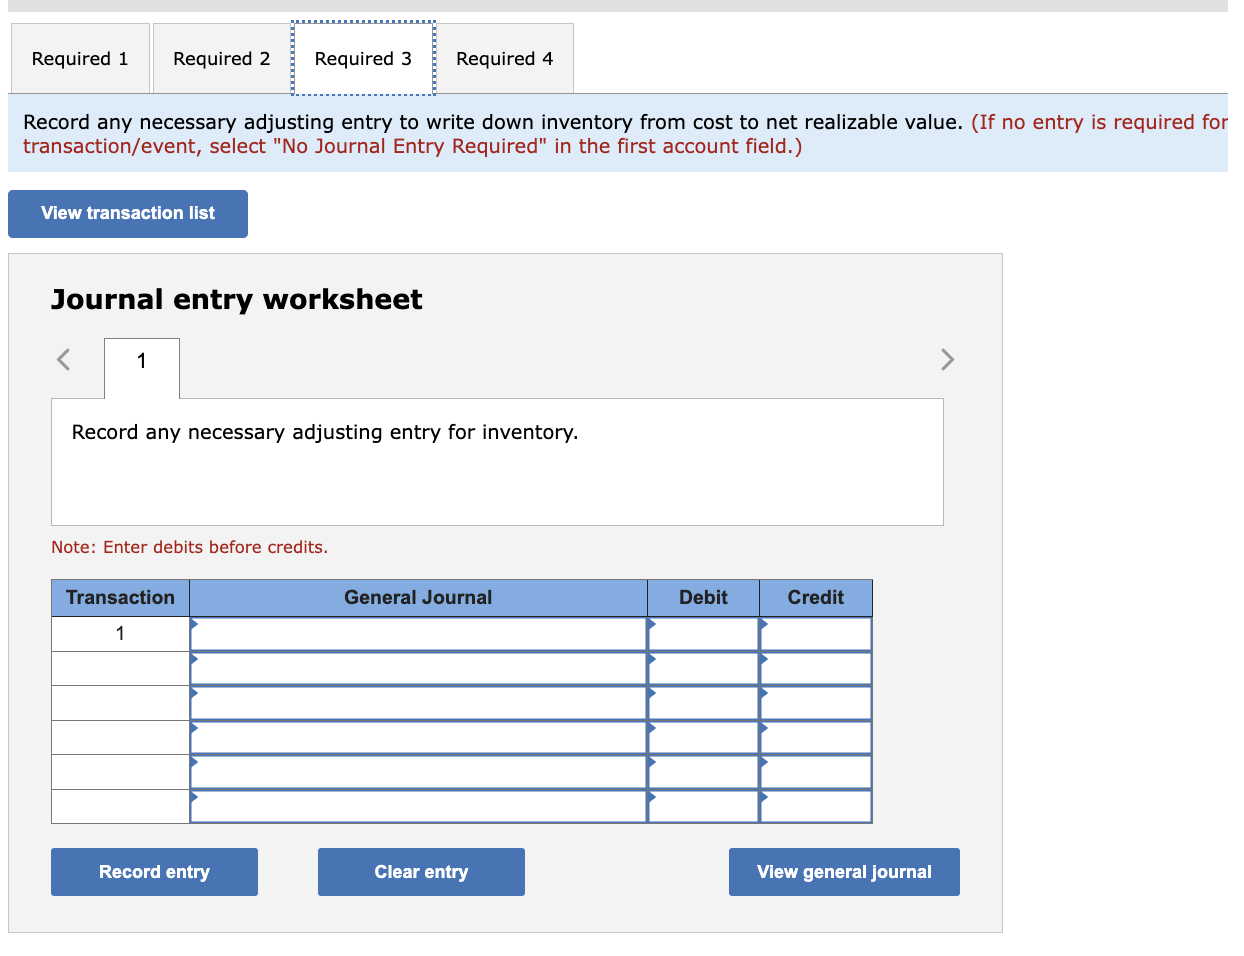This screenshot has height=956, width=1244.
Task: Click the View transaction list button
Action: click(127, 213)
